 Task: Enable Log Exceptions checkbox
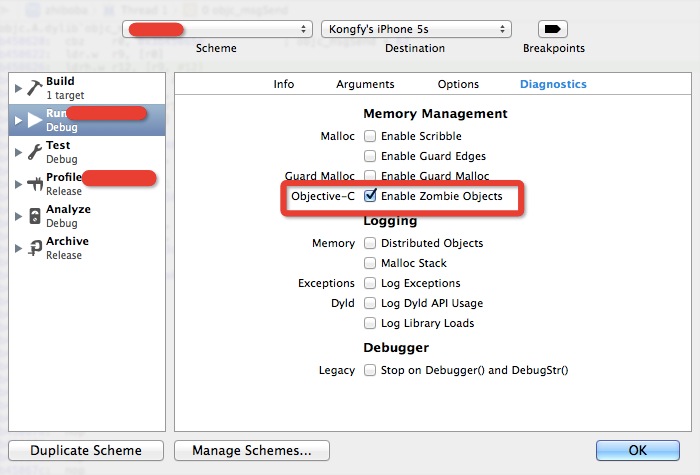tap(370, 283)
